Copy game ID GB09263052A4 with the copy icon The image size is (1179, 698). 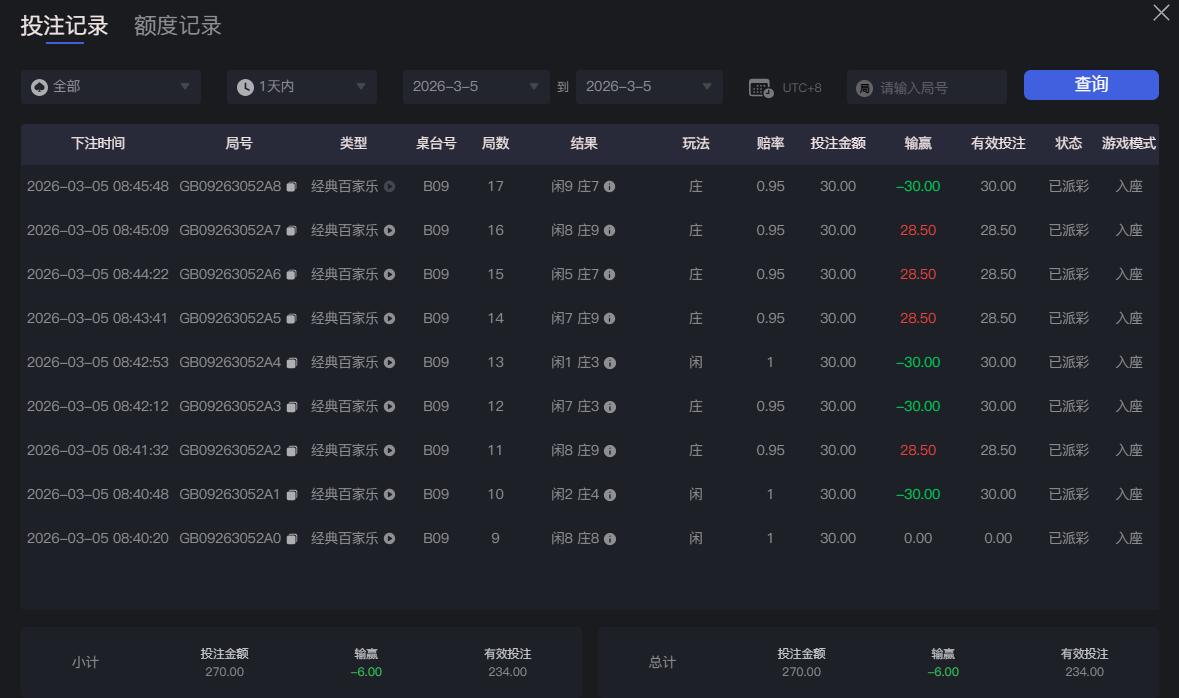[290, 362]
